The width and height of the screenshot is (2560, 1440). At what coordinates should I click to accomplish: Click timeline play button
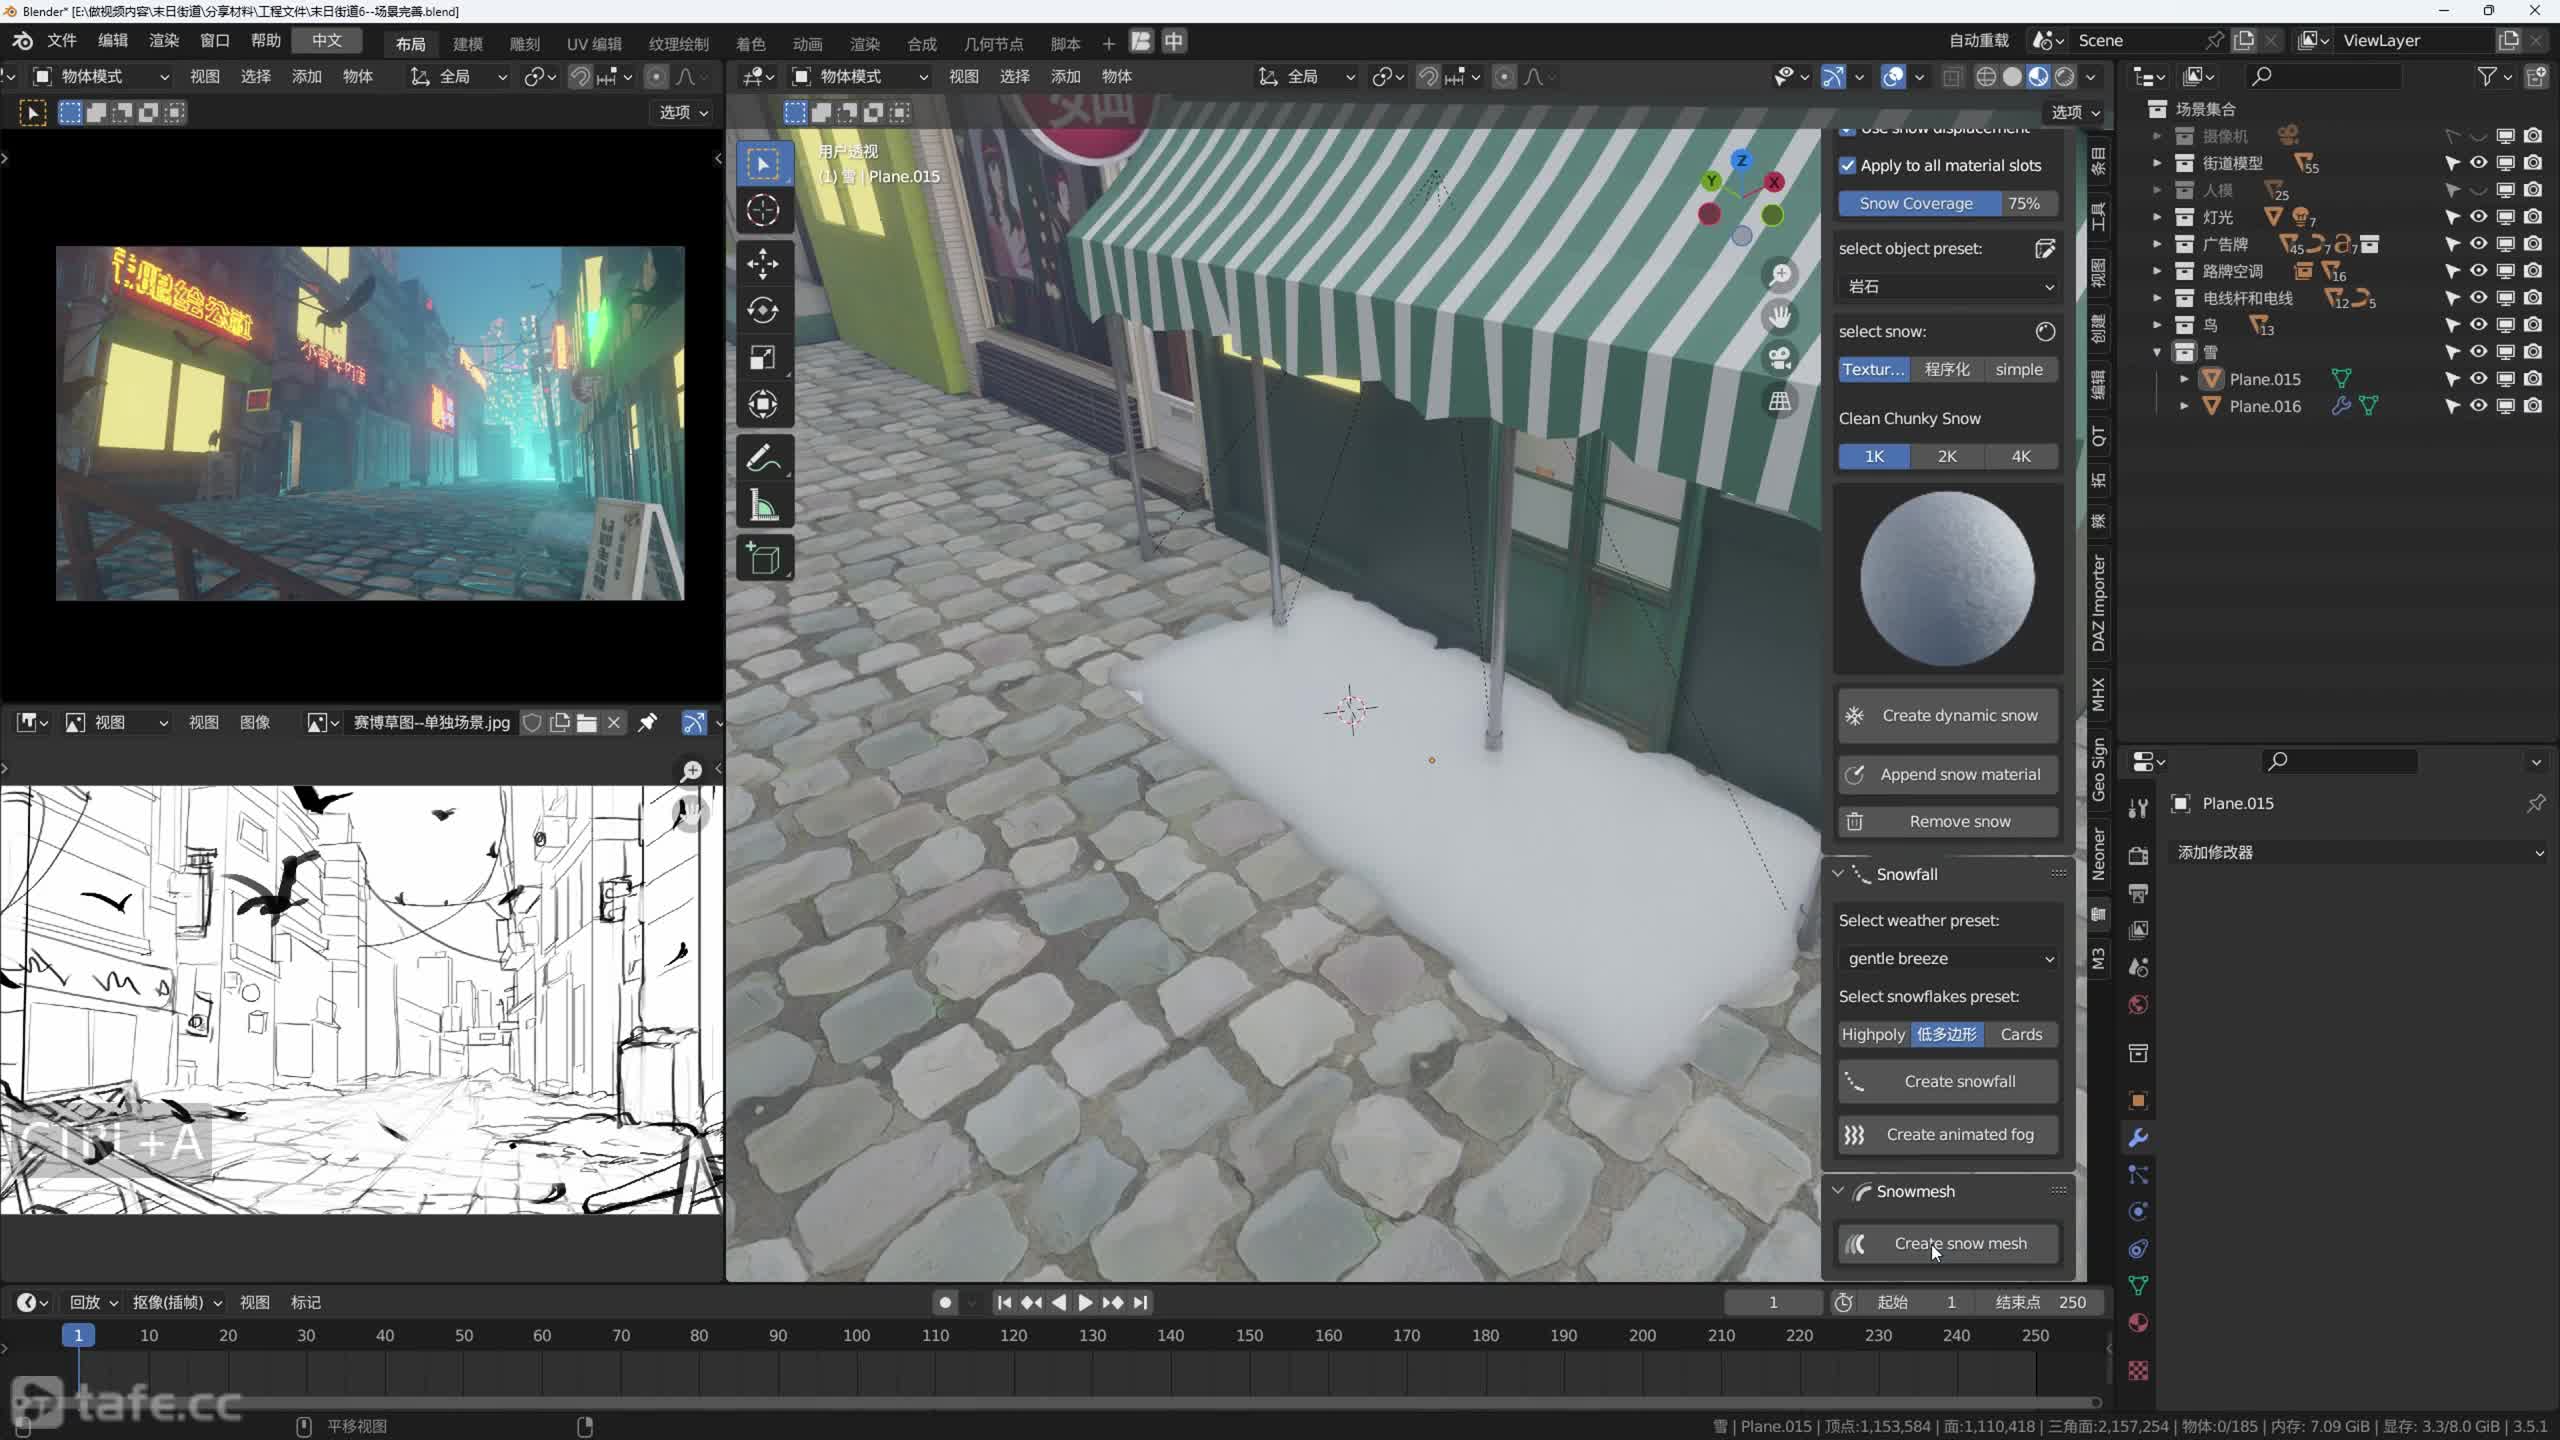click(x=1085, y=1303)
